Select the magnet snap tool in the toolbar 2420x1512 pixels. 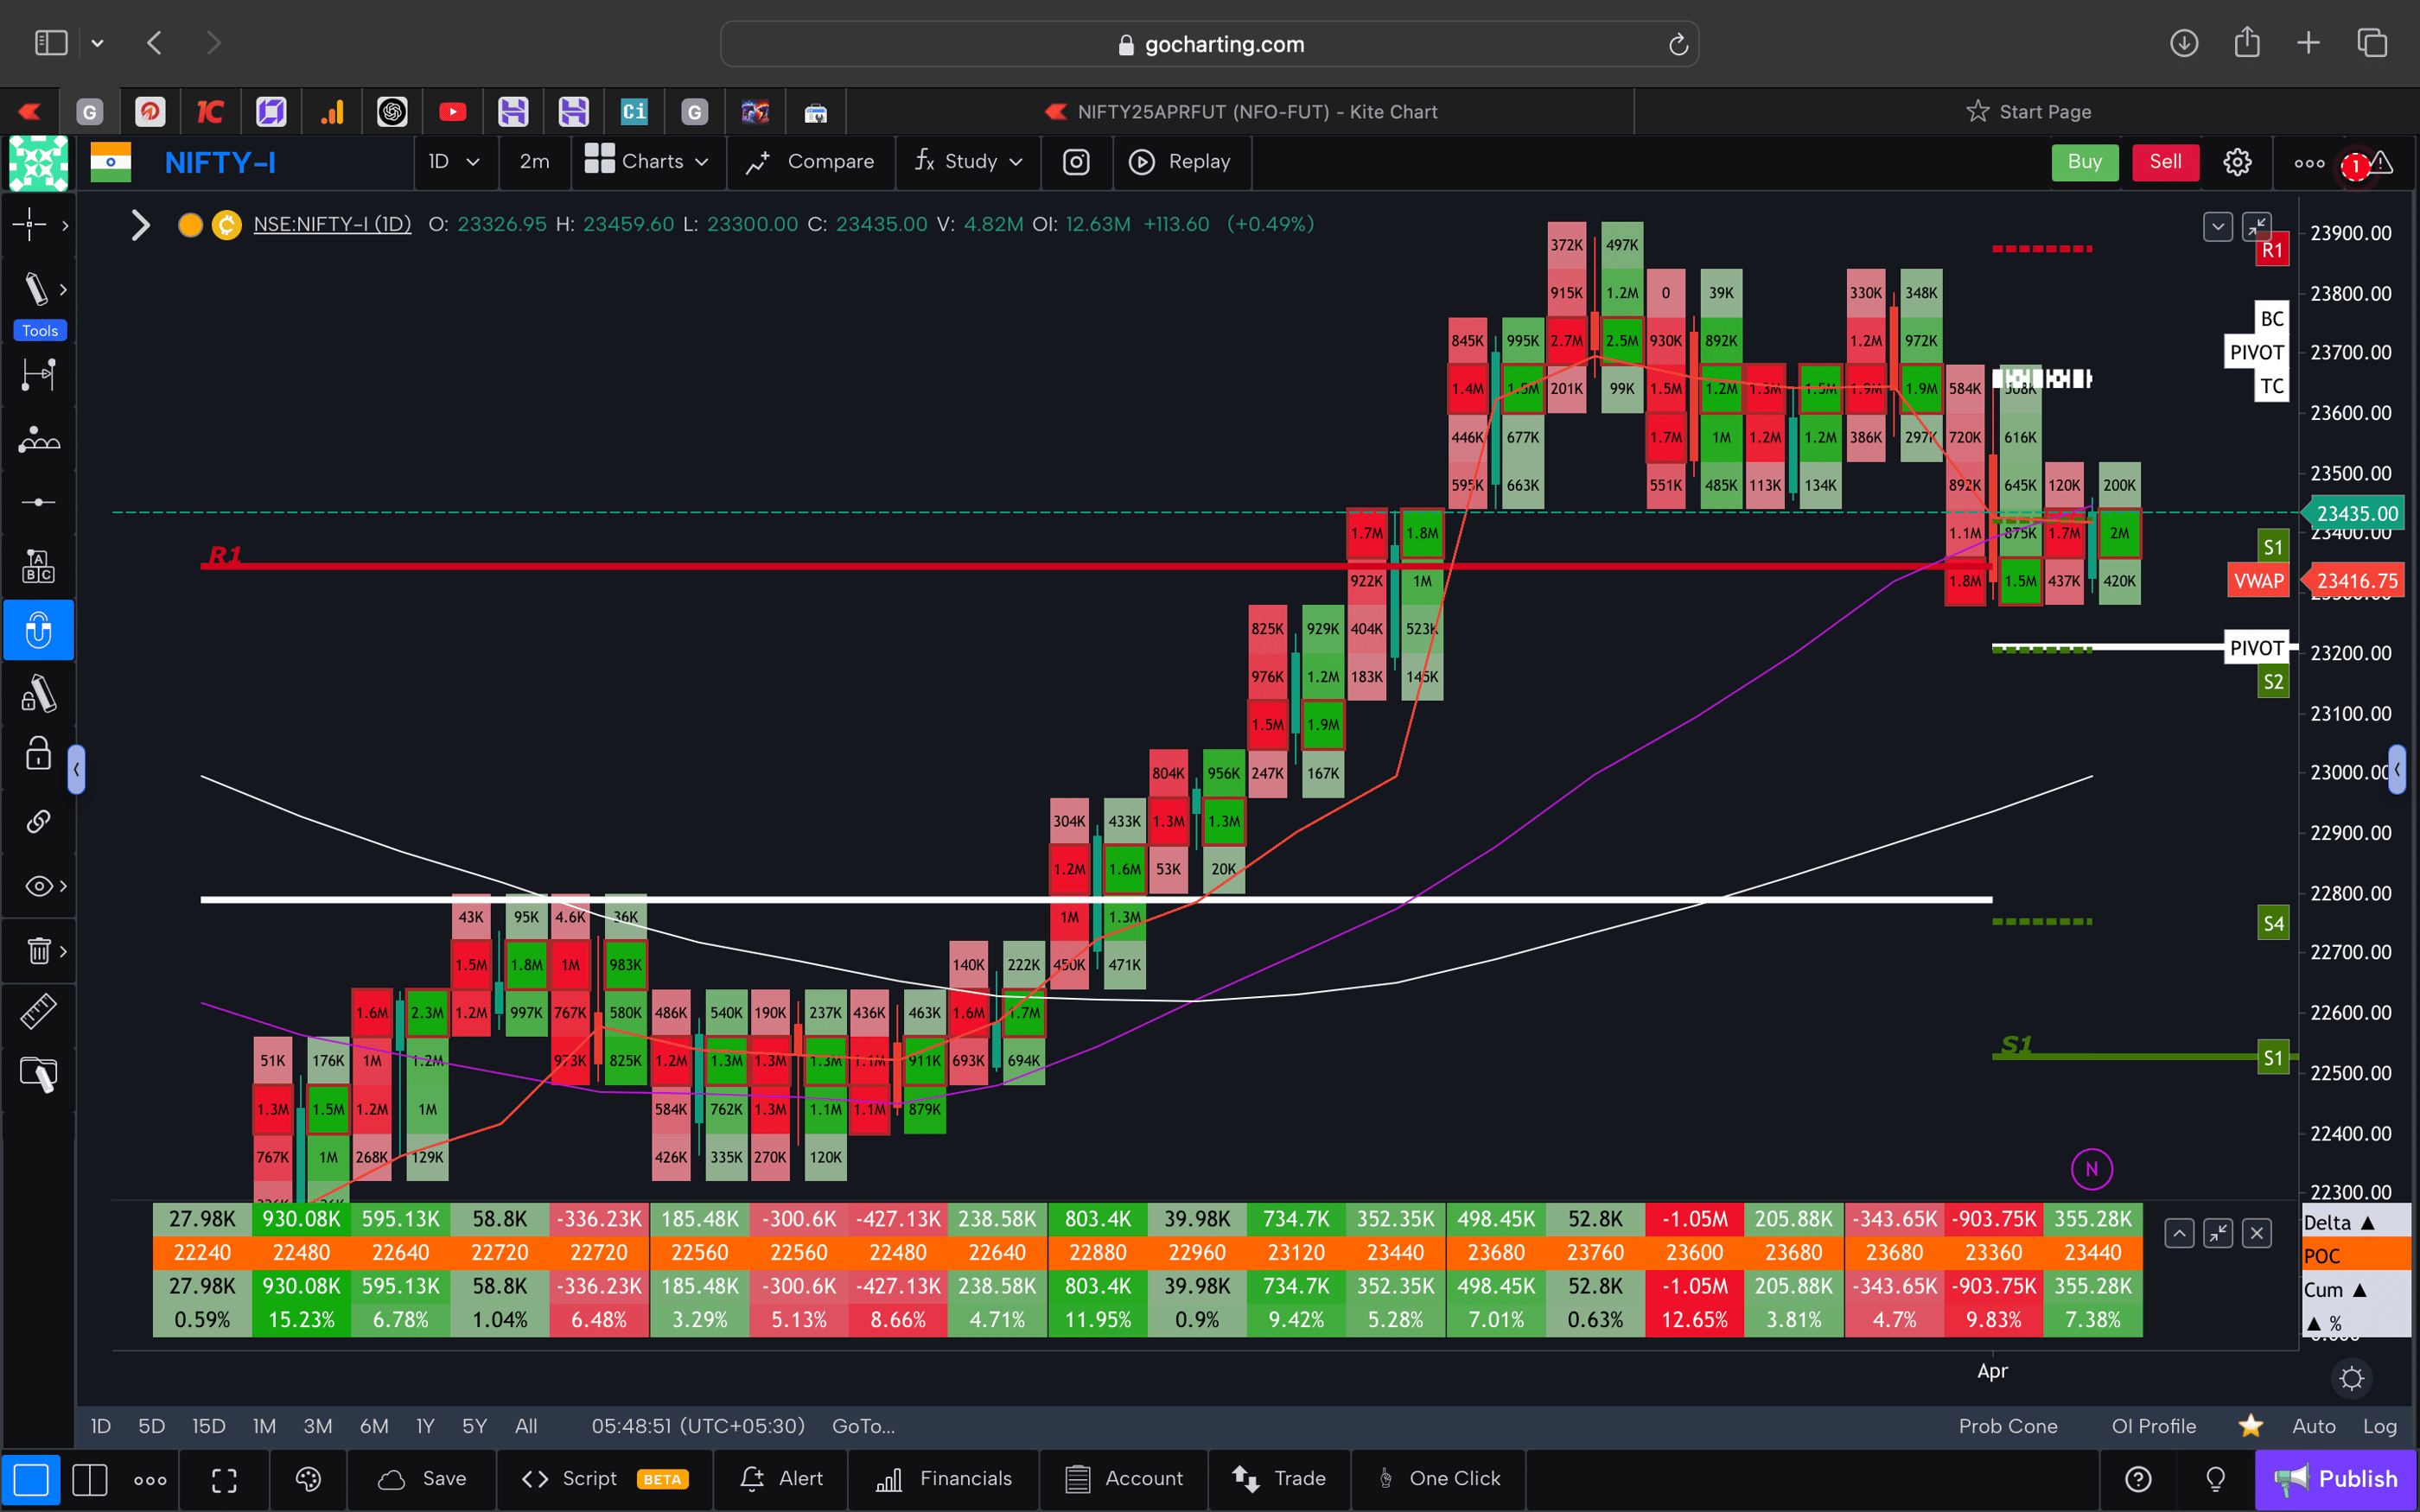(39, 630)
